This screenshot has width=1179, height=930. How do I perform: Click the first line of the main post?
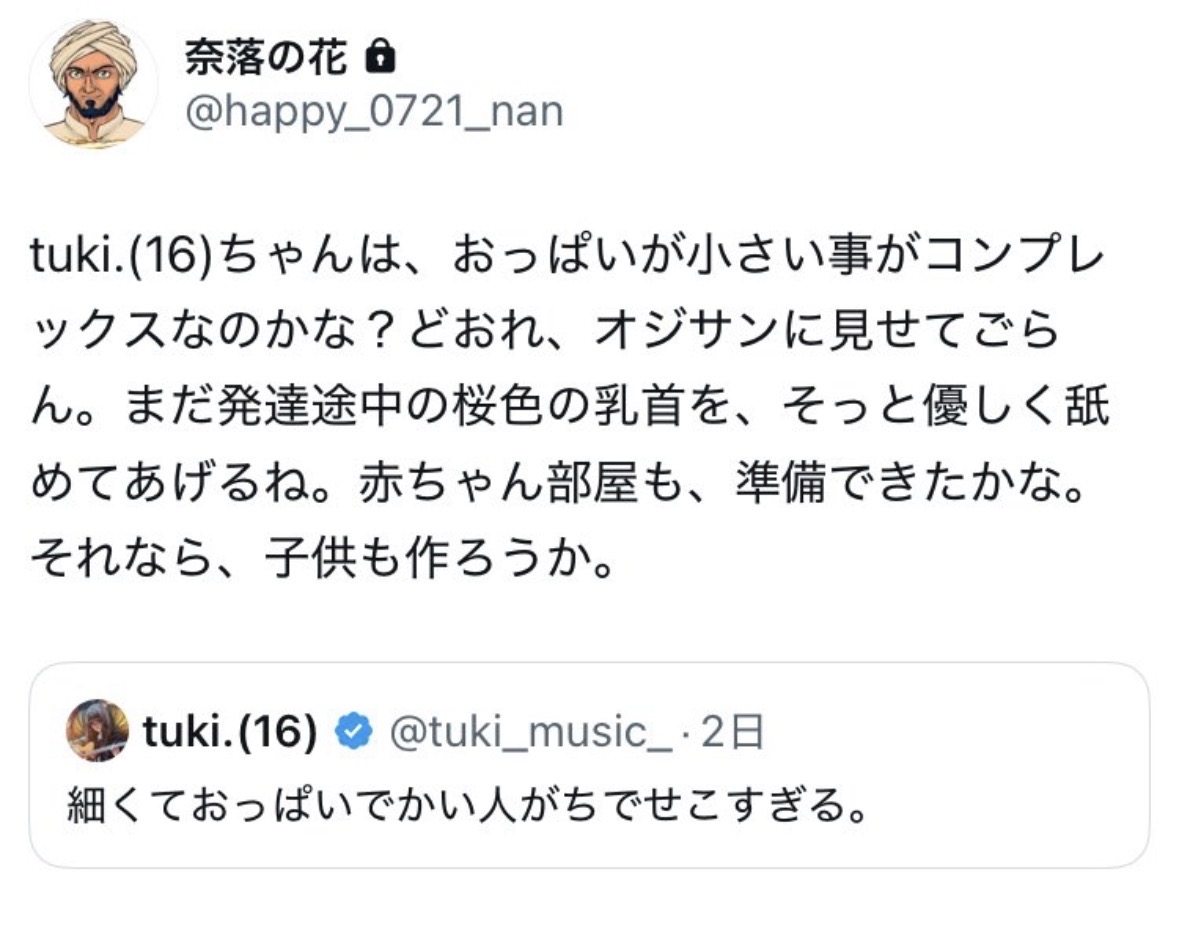[567, 261]
